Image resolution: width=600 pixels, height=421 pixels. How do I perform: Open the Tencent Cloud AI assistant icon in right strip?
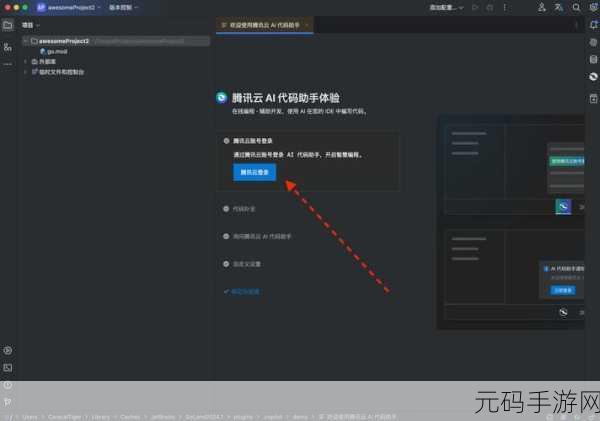[x=593, y=77]
